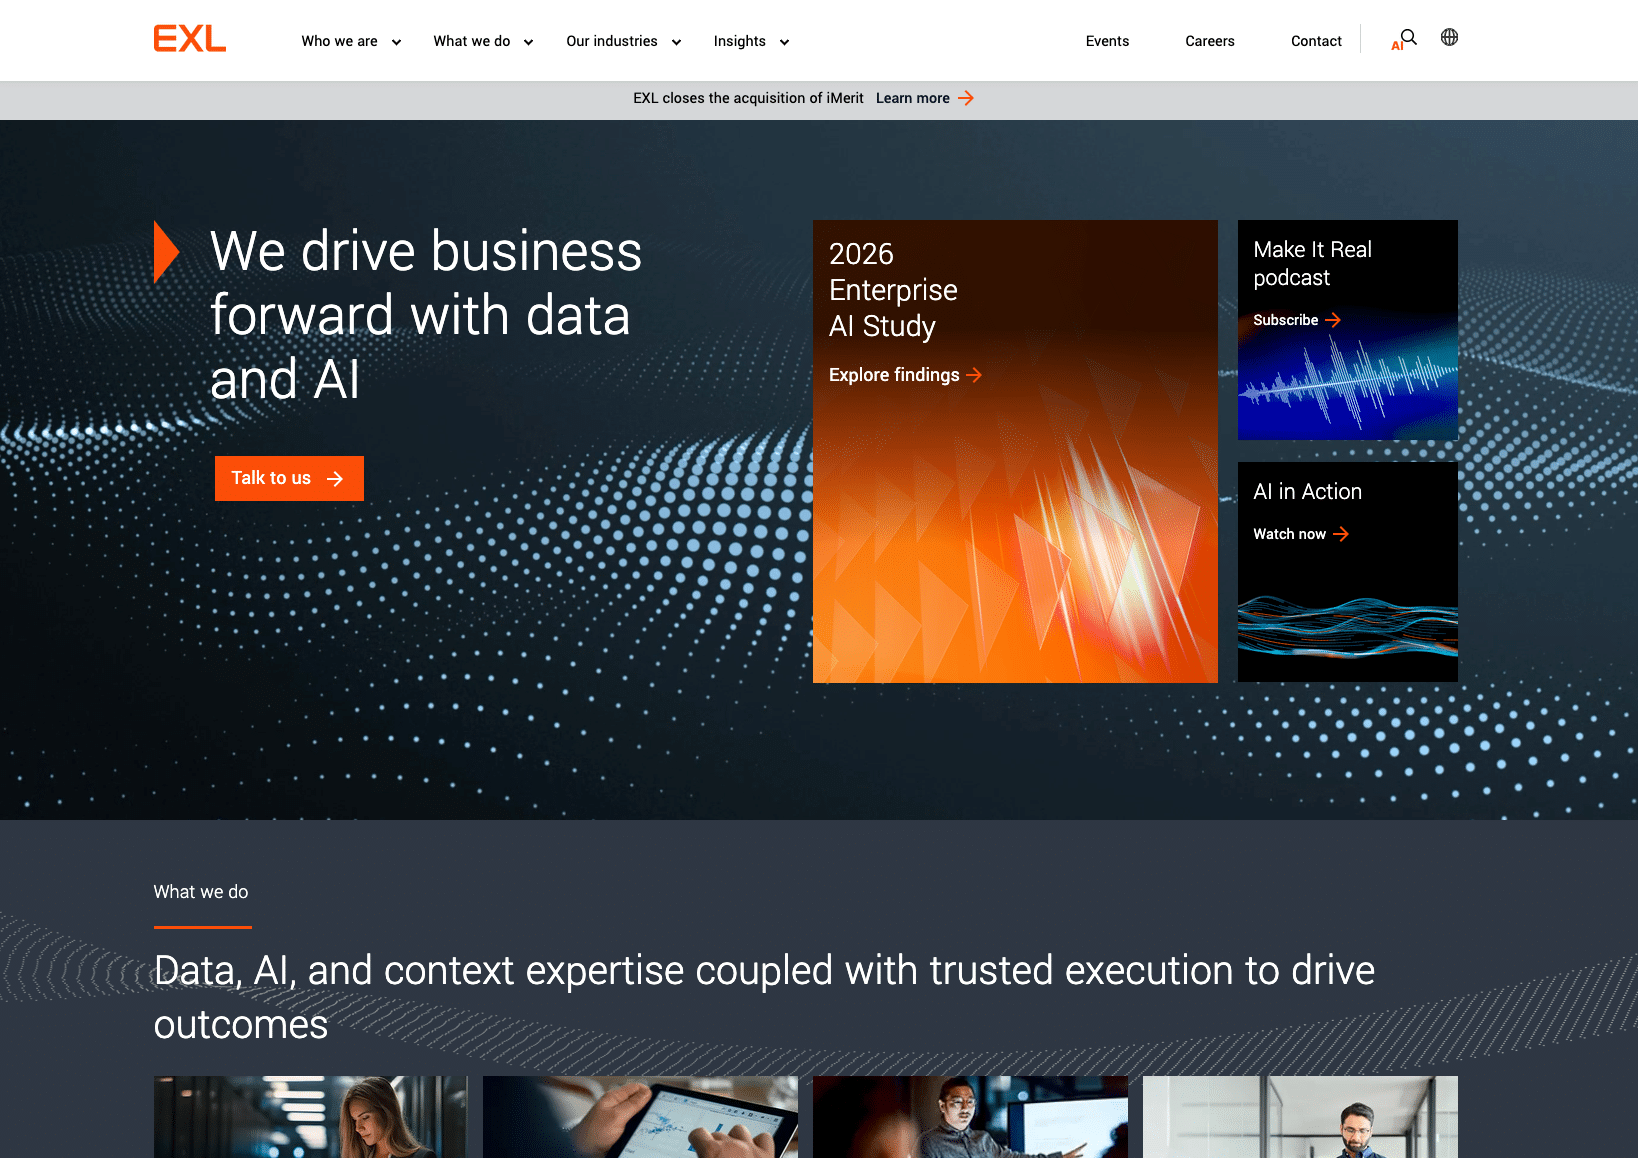1638x1158 pixels.
Task: Open the What we do nav menu
Action: click(472, 41)
